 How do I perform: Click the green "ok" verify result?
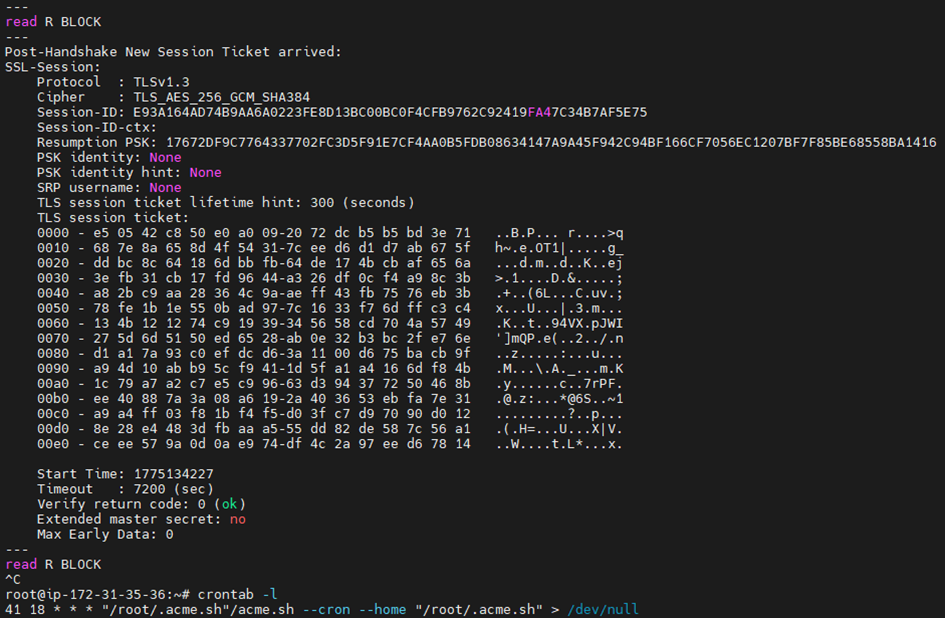(233, 504)
